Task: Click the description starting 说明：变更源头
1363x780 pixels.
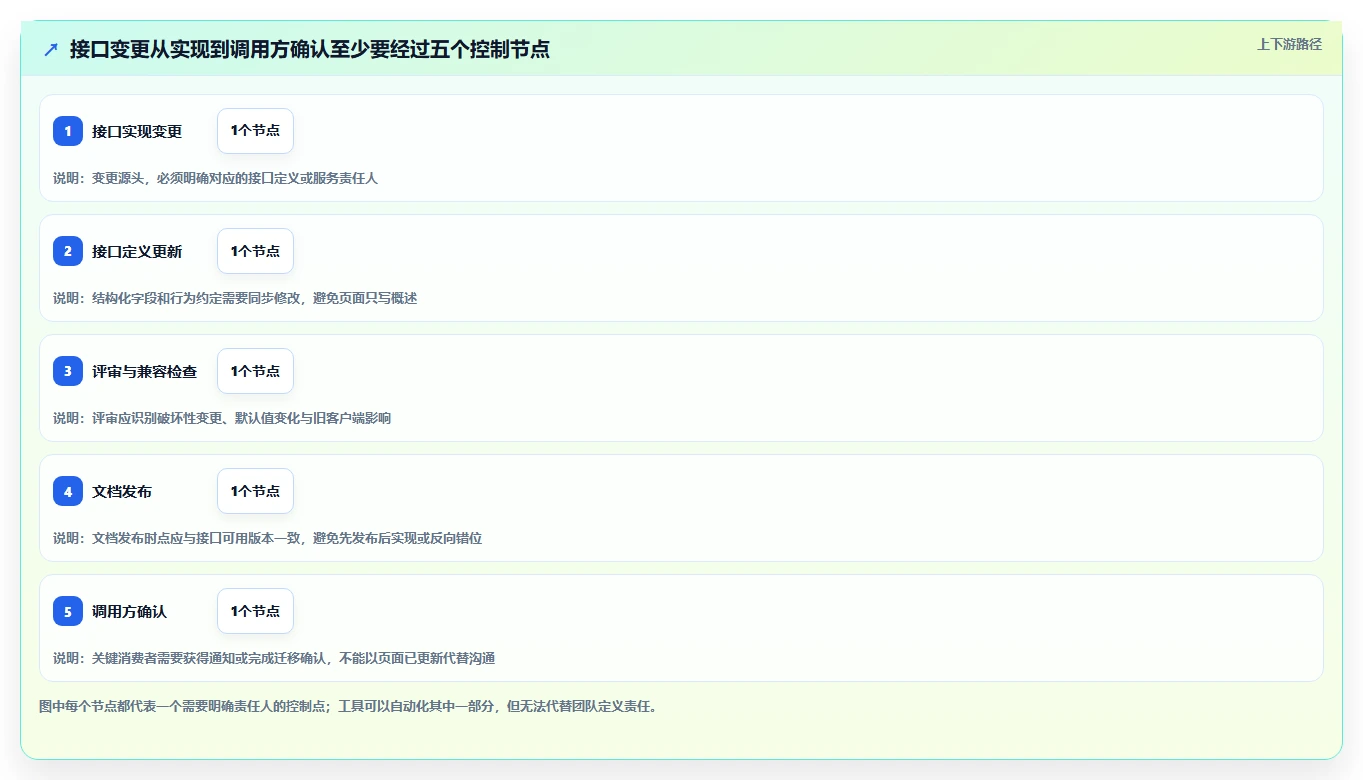Action: (x=216, y=178)
